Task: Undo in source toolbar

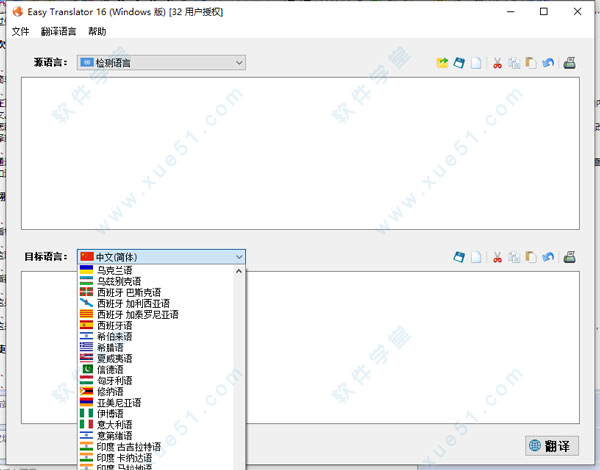Action: (548, 63)
